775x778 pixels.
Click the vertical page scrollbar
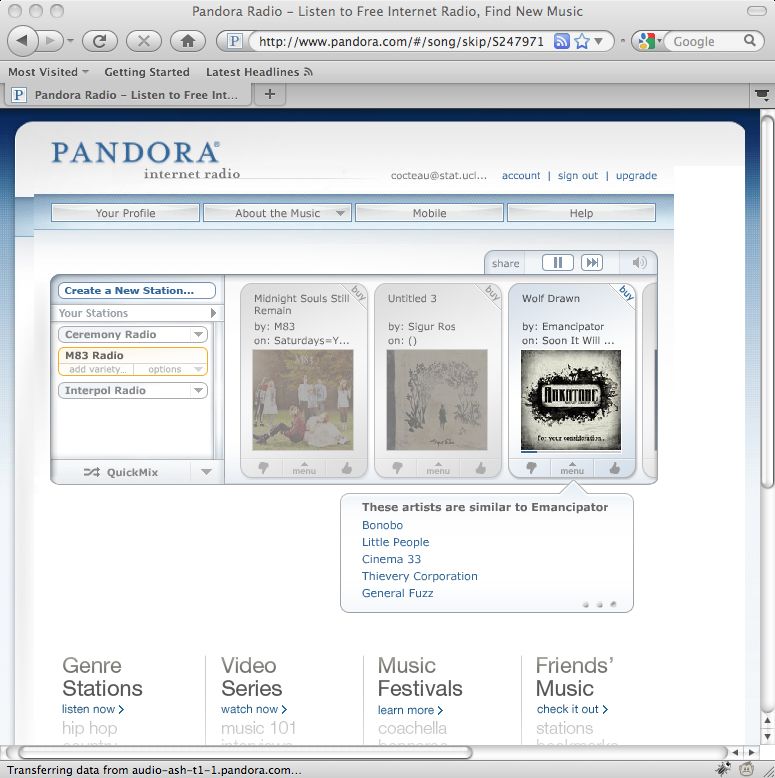pyautogui.click(x=767, y=302)
